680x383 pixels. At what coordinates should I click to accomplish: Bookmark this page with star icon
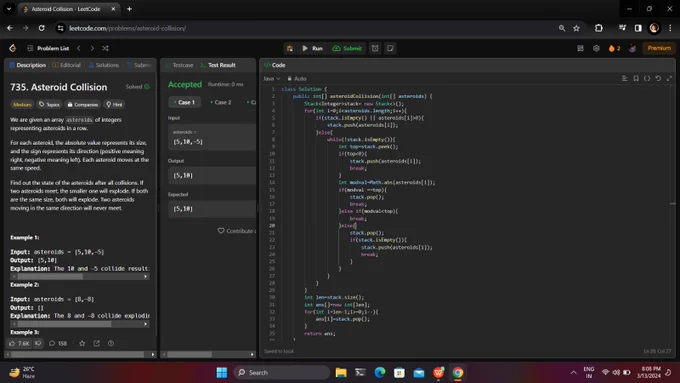coord(576,28)
